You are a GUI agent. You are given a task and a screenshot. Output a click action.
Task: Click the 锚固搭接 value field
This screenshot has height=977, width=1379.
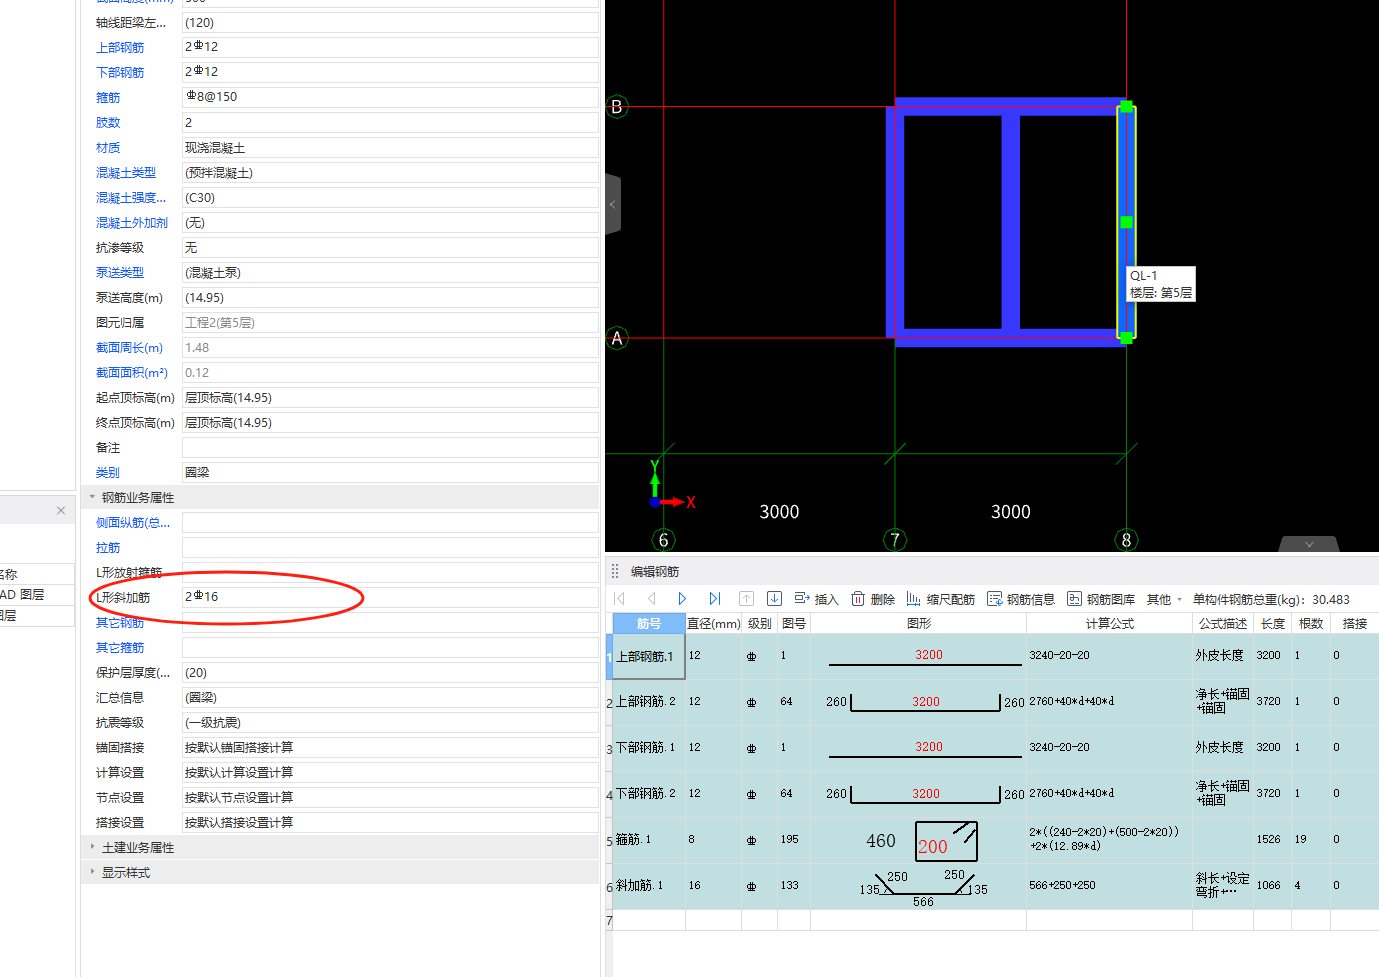[x=390, y=747]
